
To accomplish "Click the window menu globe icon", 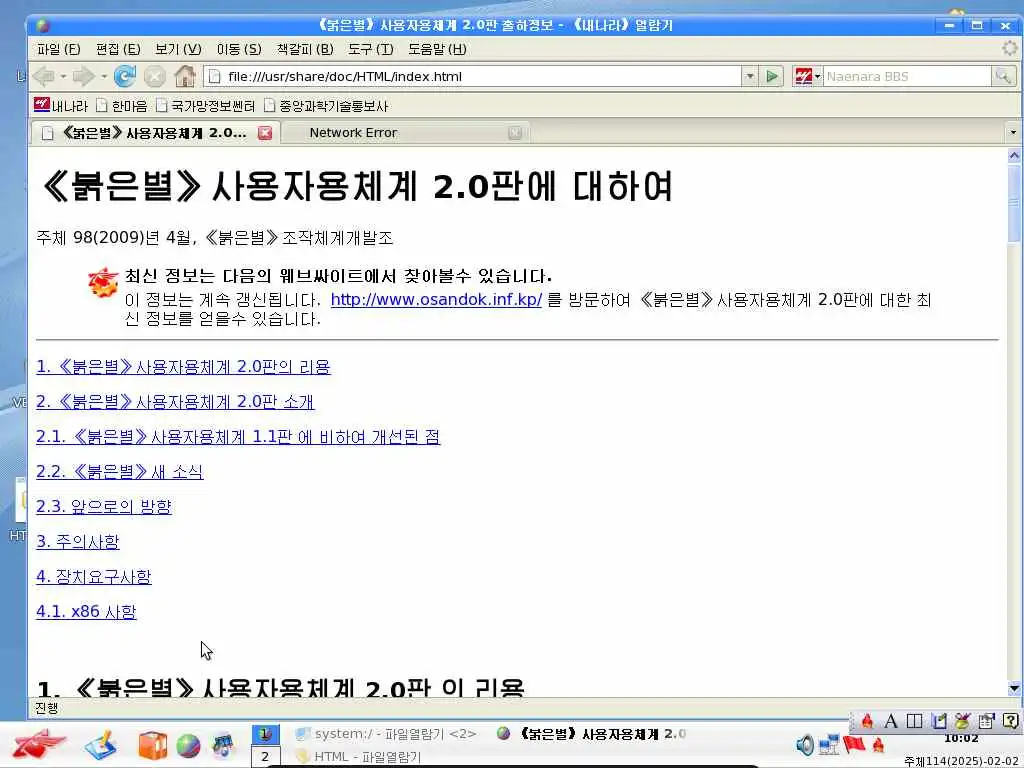I will (43, 25).
